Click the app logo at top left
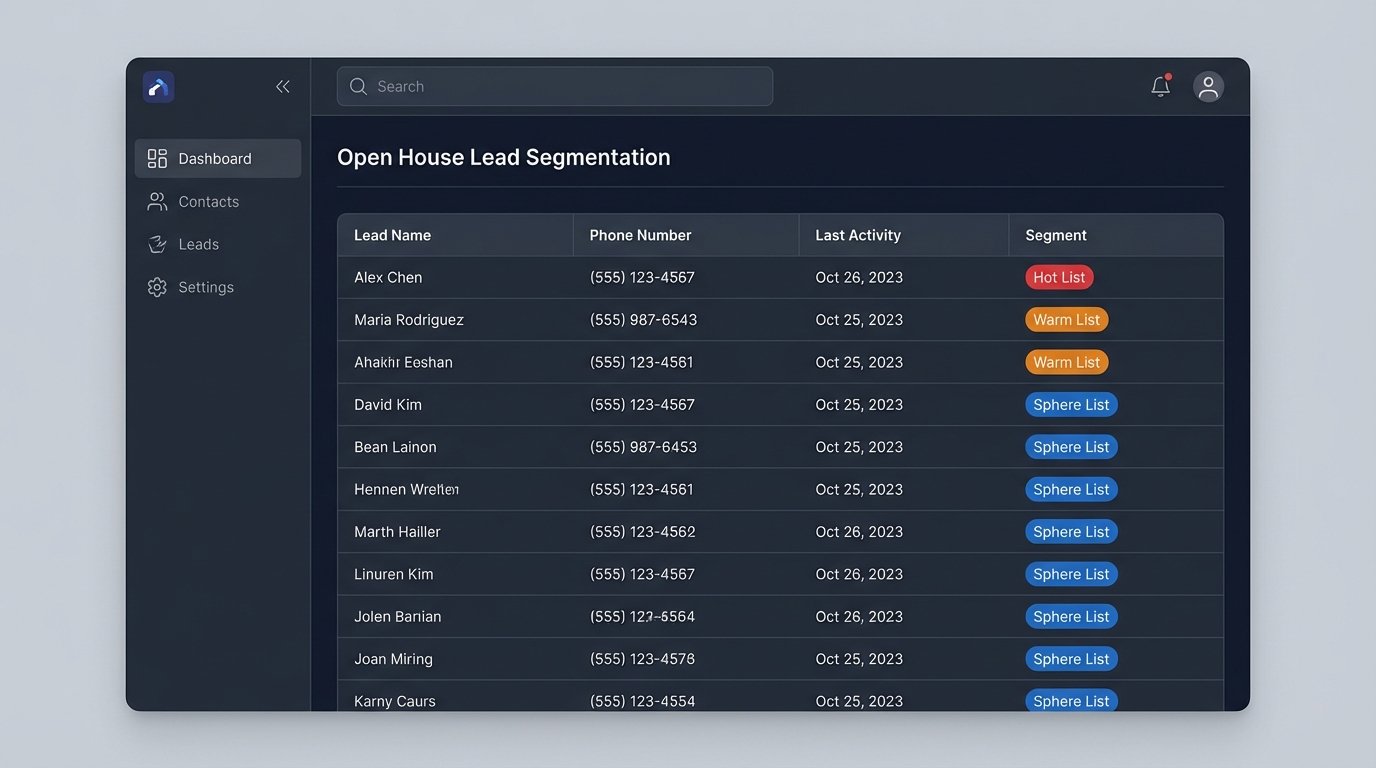Image resolution: width=1376 pixels, height=768 pixels. (x=158, y=86)
